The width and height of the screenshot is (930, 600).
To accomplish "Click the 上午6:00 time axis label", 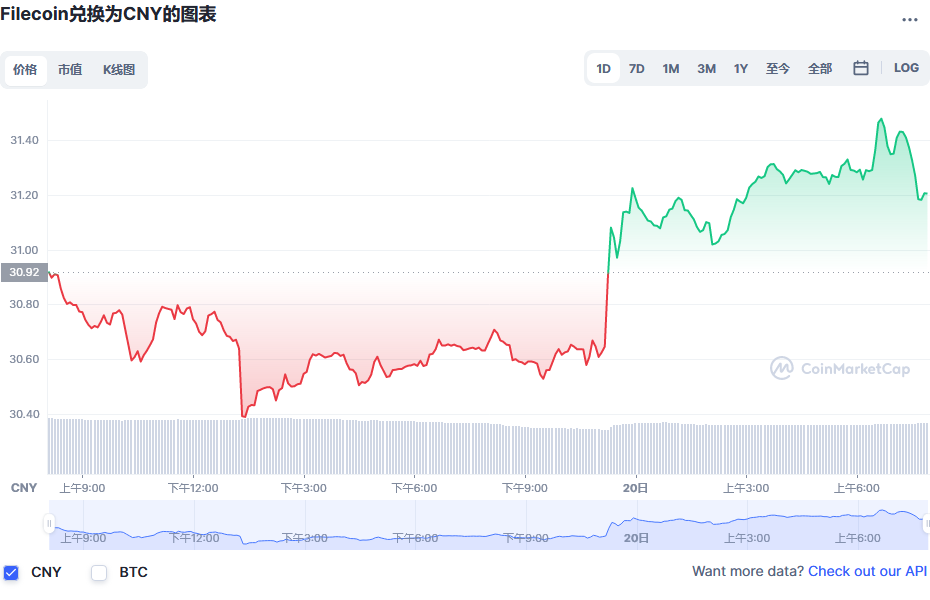I will point(857,488).
